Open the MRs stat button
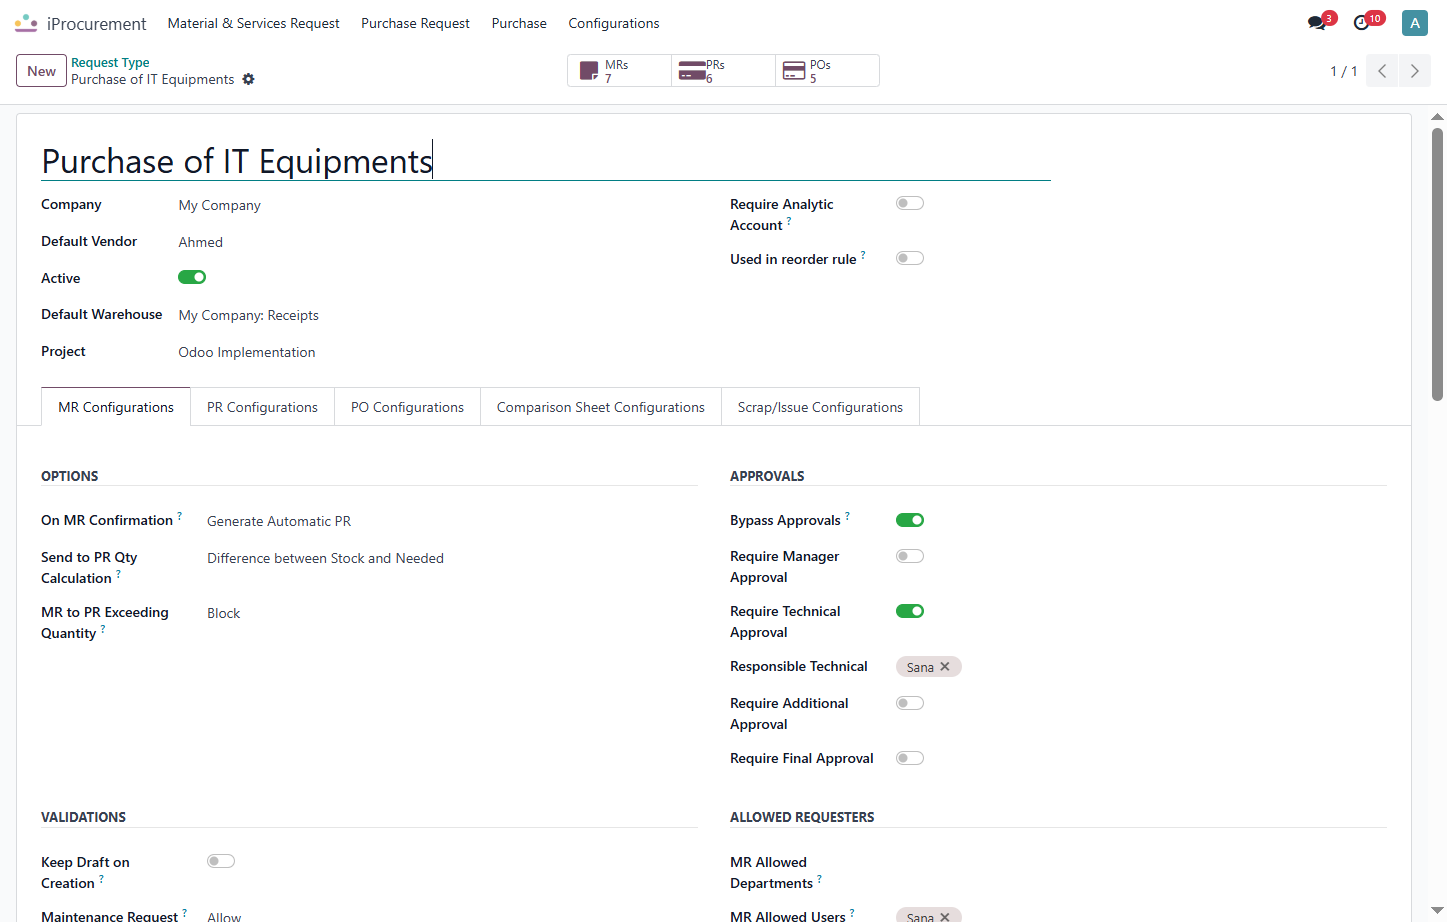The width and height of the screenshot is (1447, 922). [x=619, y=71]
